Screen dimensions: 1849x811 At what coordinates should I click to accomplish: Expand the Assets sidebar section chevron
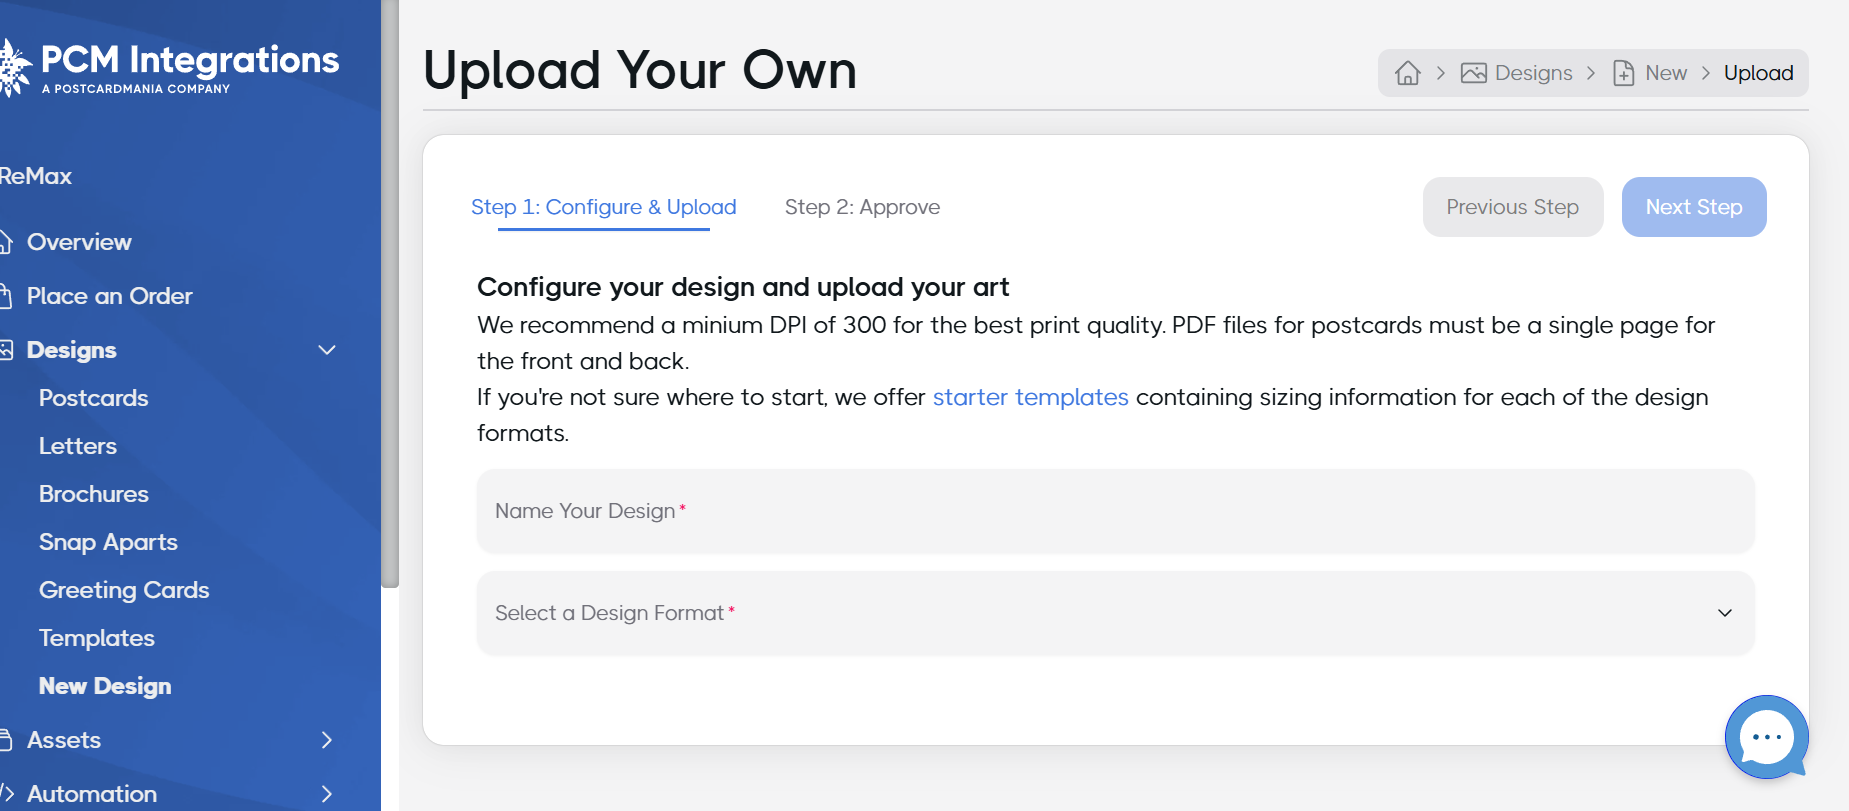[x=327, y=740]
